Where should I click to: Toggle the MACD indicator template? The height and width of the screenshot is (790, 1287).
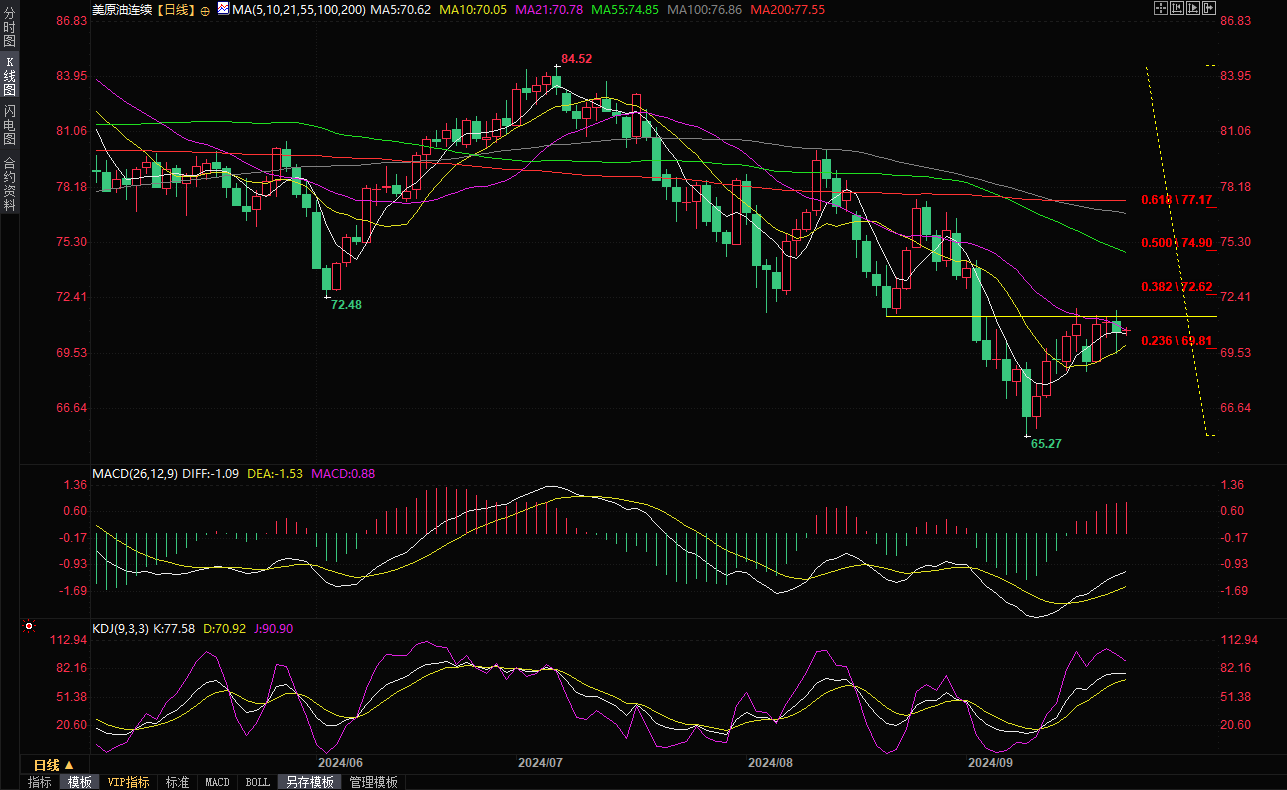[217, 782]
